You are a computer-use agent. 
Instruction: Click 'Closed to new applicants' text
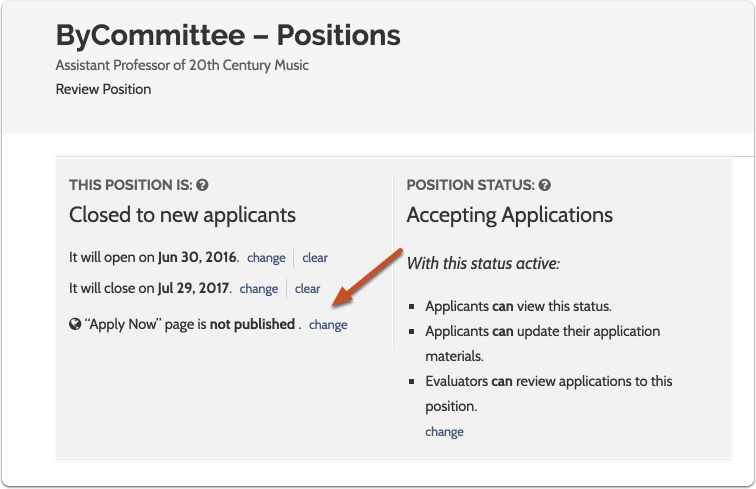pyautogui.click(x=182, y=215)
